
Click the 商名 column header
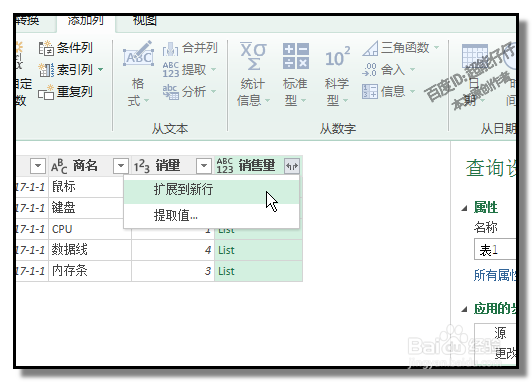(90, 166)
